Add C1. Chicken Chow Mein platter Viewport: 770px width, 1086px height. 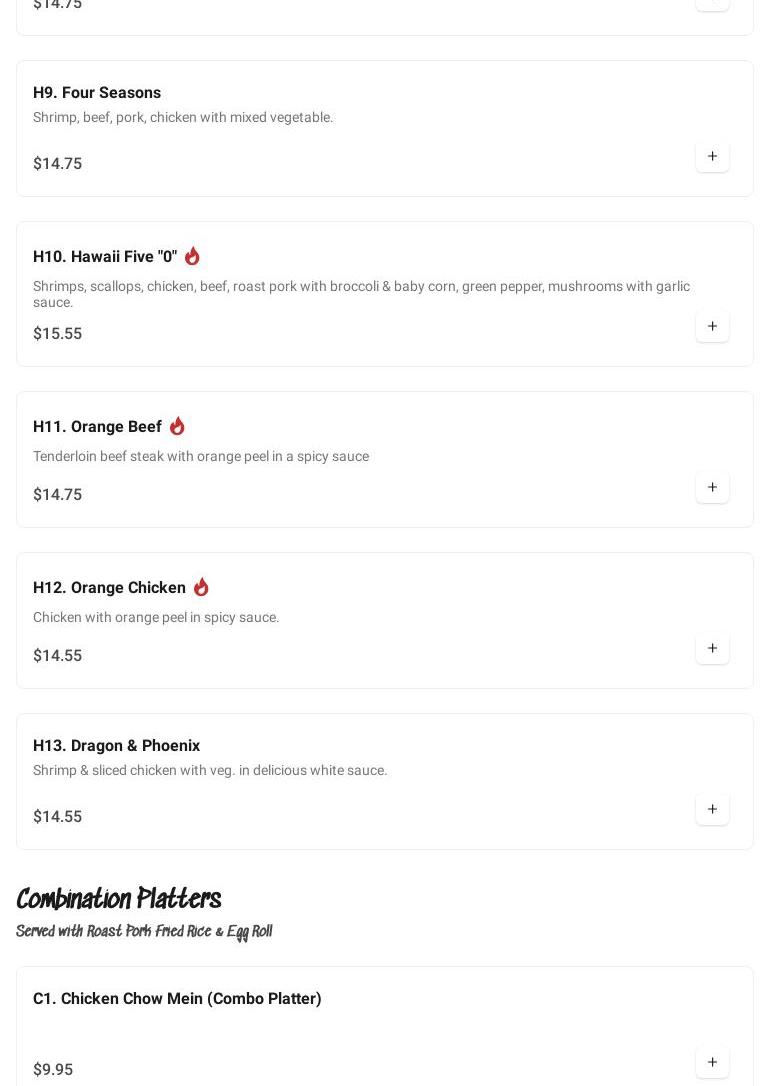(x=712, y=1063)
